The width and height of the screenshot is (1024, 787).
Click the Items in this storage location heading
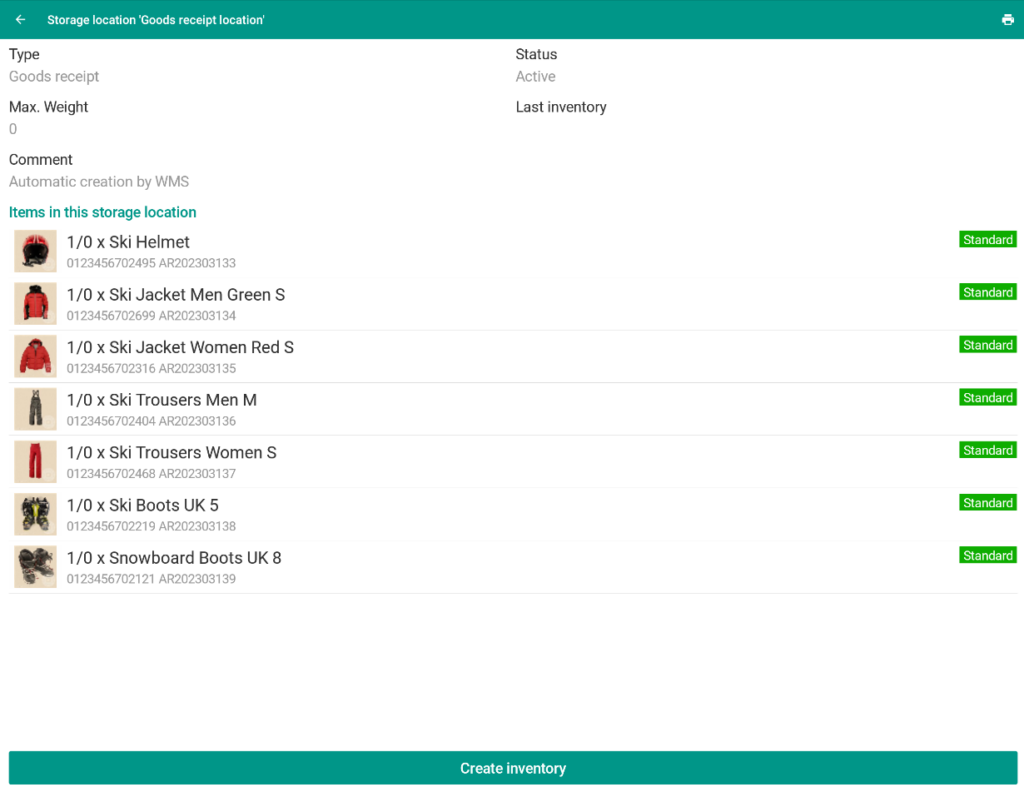pos(102,212)
